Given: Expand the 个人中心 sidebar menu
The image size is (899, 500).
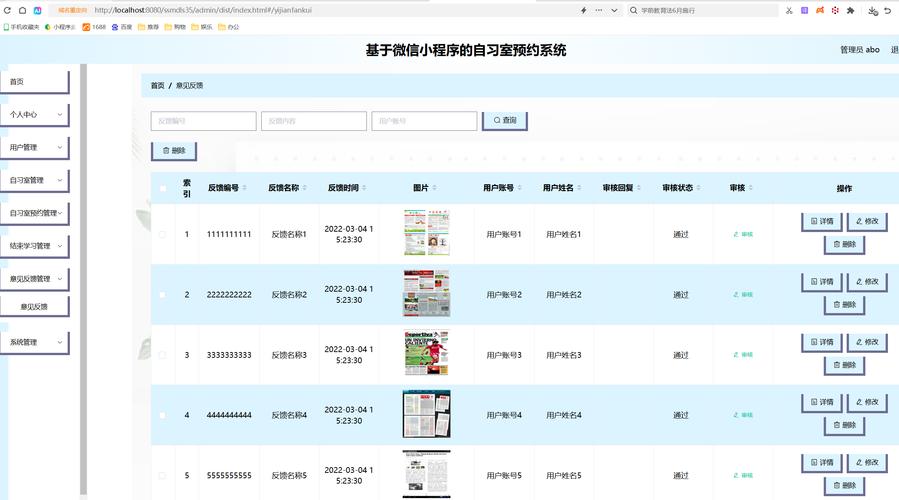Looking at the screenshot, I should pos(34,115).
